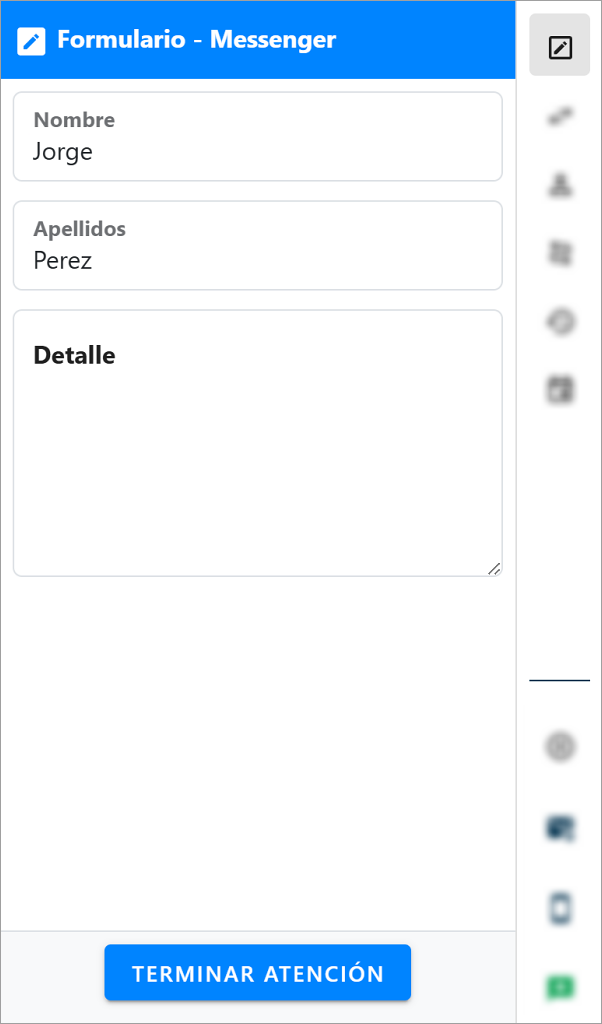Click the pencil icon in the blue header
This screenshot has height=1024, width=602.
pos(32,40)
